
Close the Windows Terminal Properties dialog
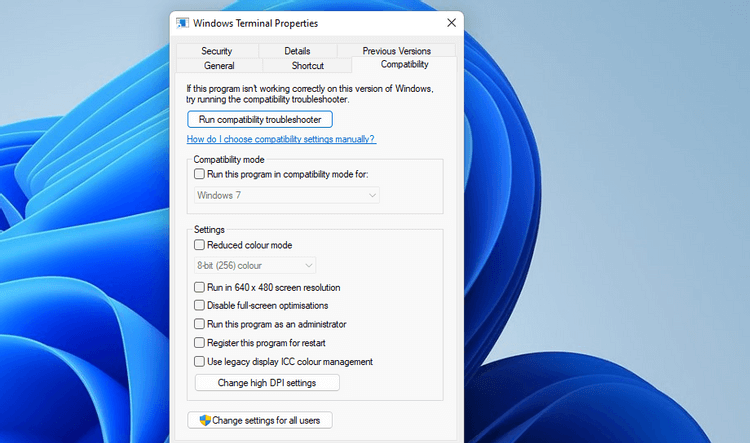point(451,23)
